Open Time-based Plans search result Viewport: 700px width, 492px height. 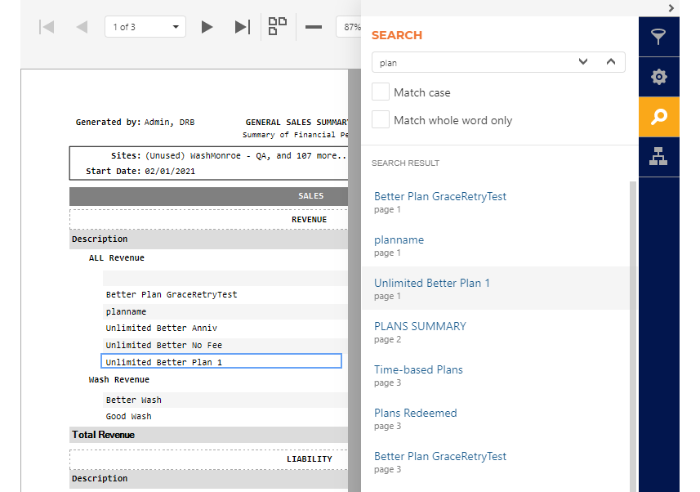click(418, 369)
